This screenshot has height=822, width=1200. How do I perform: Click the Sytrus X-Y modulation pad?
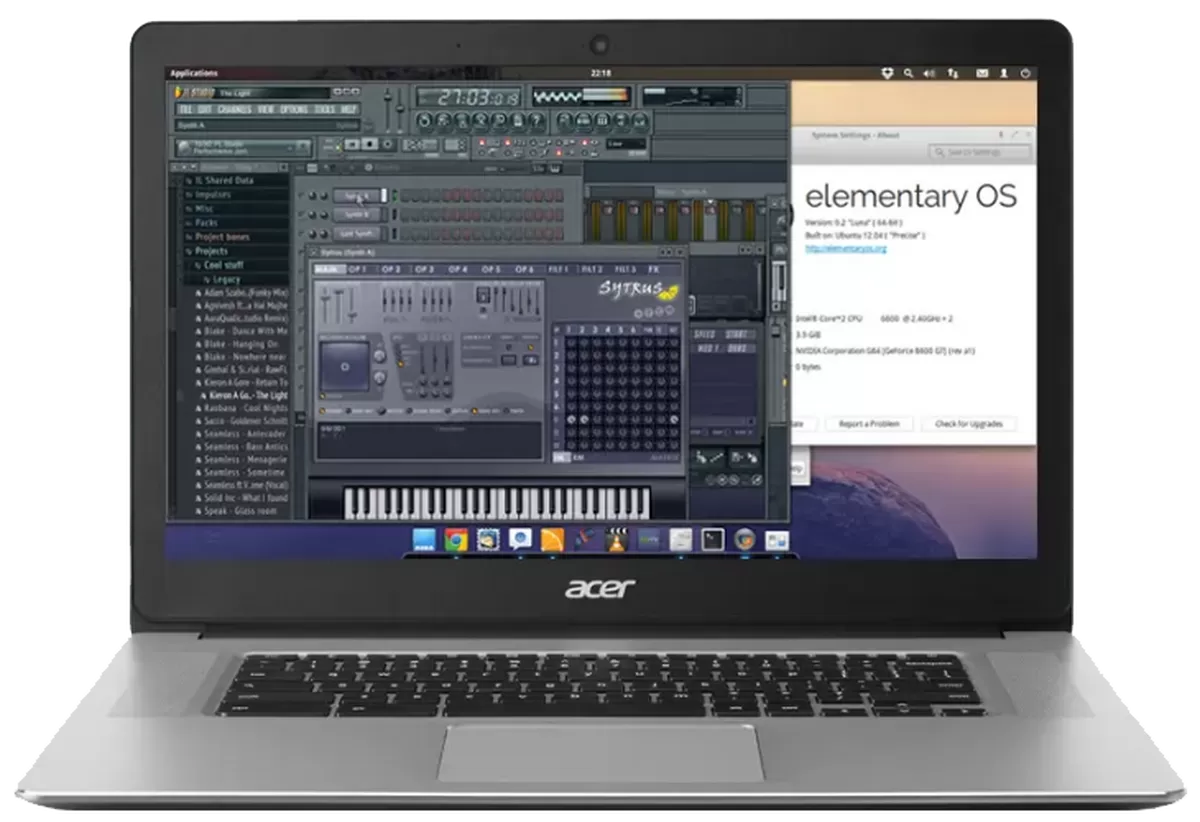coord(344,368)
